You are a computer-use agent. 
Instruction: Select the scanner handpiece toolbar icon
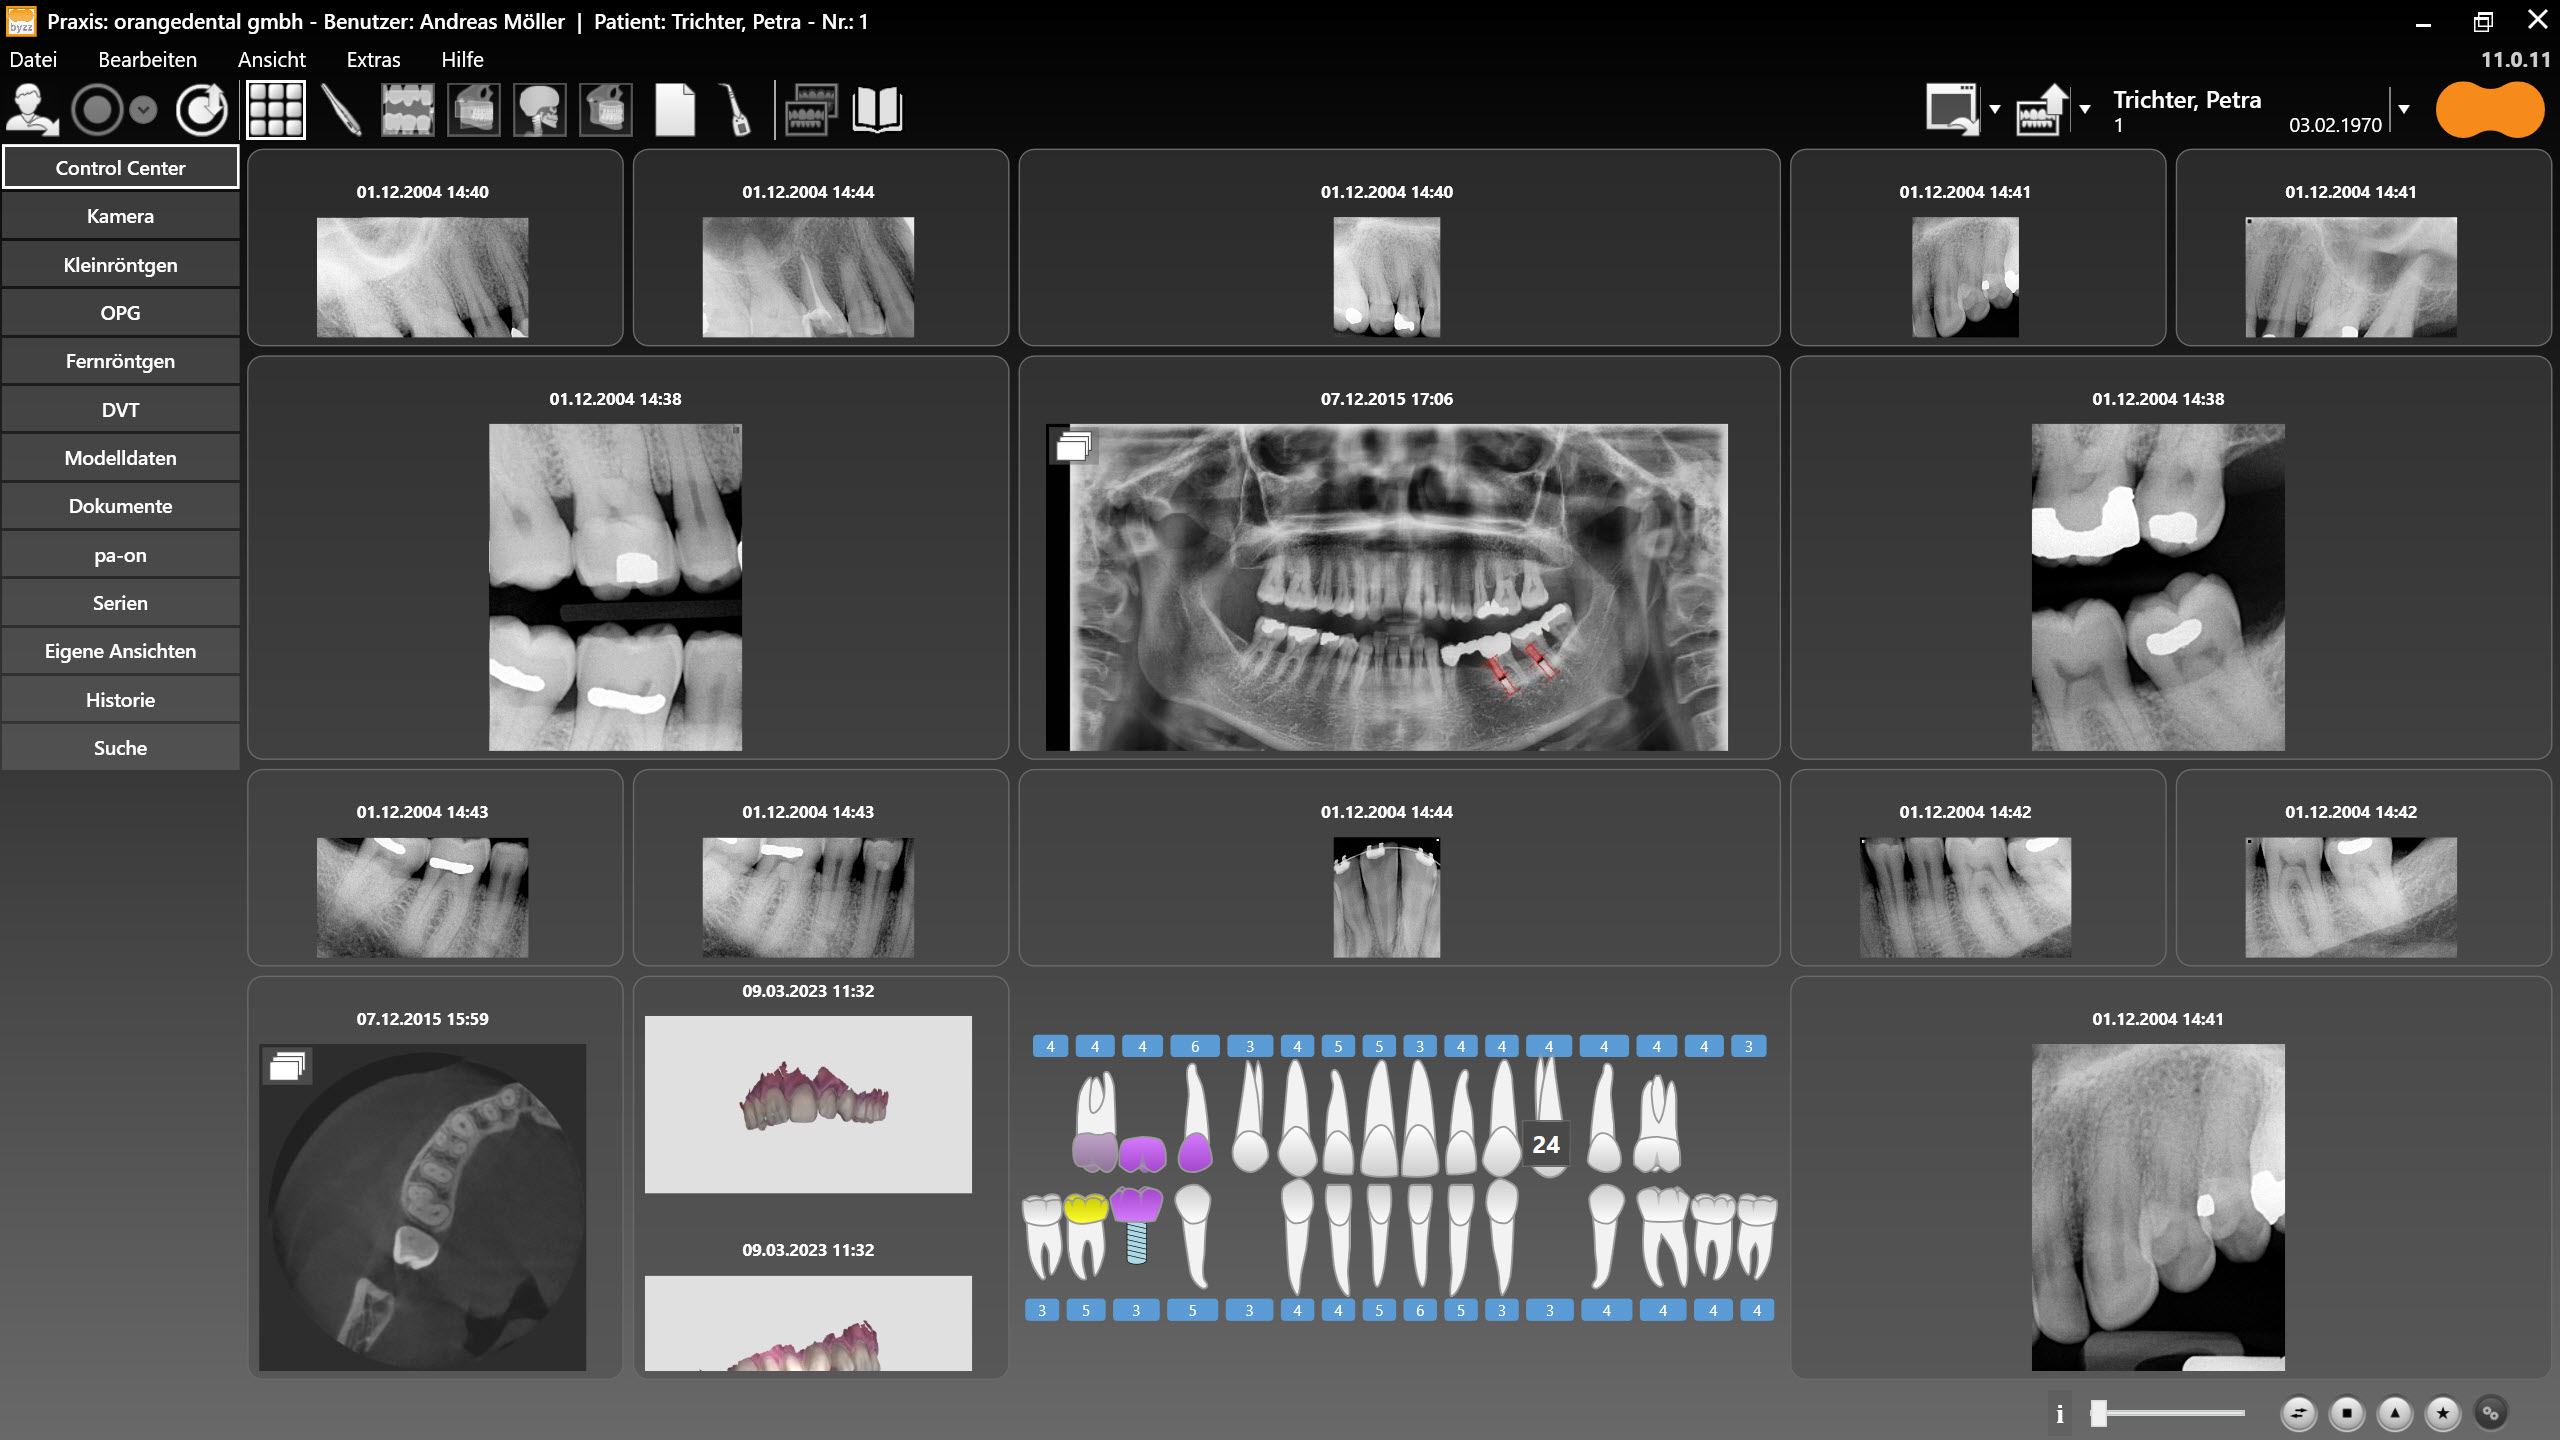(x=738, y=110)
